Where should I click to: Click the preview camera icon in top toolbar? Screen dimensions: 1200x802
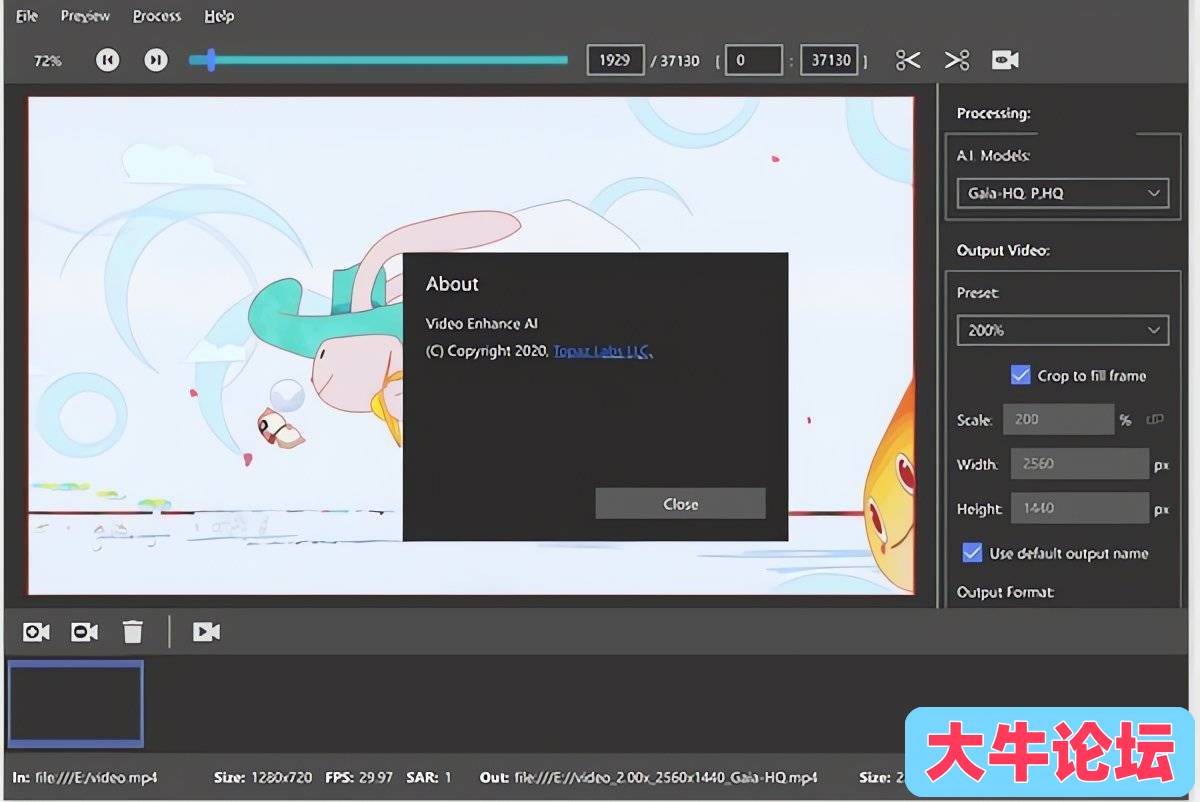point(1005,60)
